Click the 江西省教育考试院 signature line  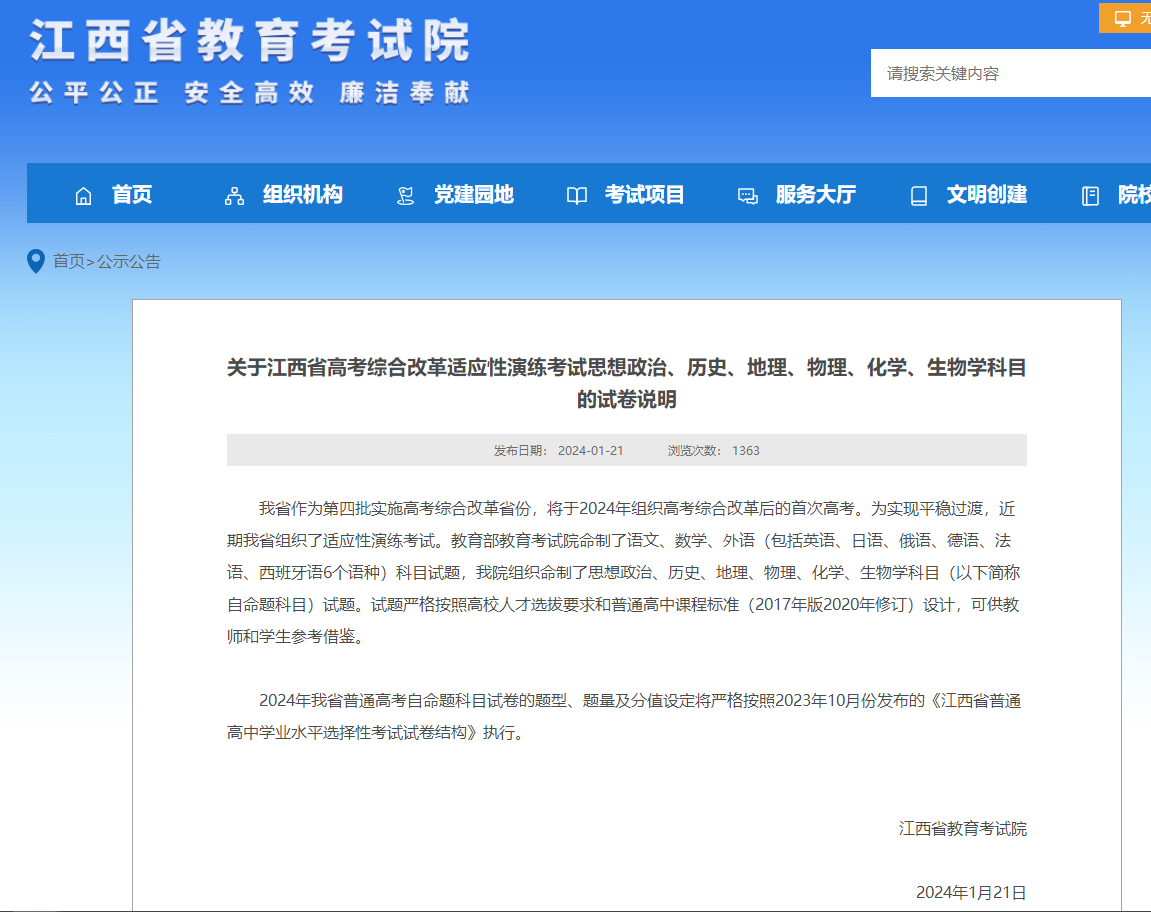962,829
